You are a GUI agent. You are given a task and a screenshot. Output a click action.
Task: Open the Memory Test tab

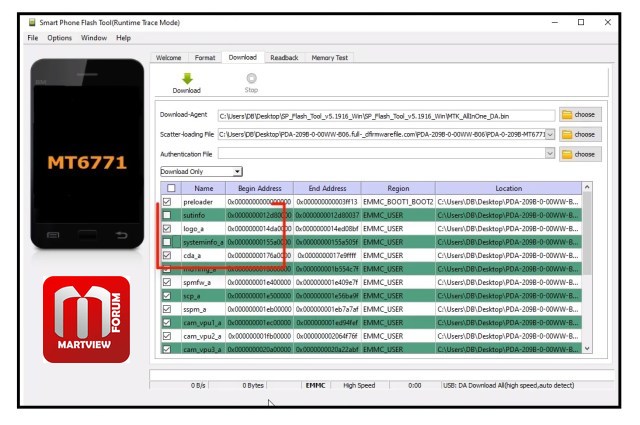tap(329, 58)
